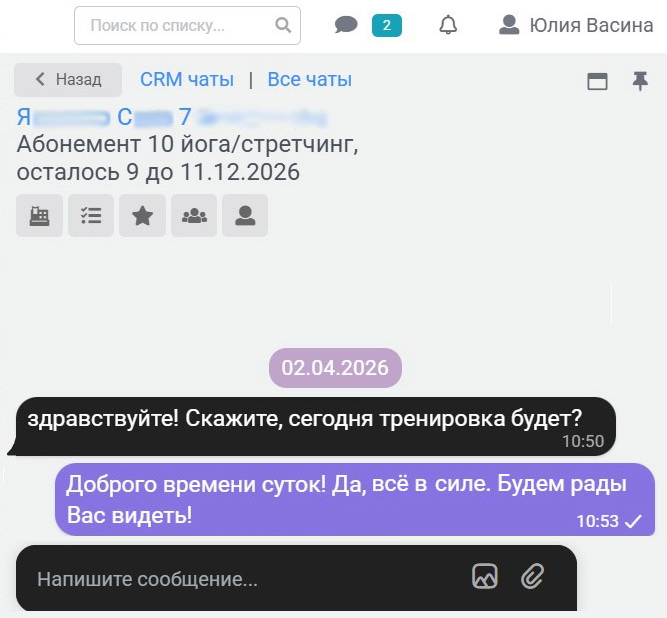Open the profile avatar icon next to Юлия Васина

tap(509, 25)
